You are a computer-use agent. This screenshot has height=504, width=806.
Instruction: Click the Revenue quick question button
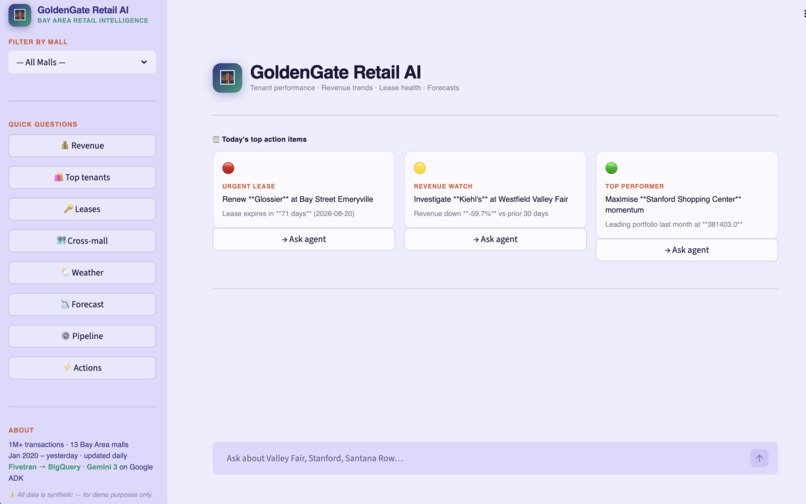tap(82, 146)
